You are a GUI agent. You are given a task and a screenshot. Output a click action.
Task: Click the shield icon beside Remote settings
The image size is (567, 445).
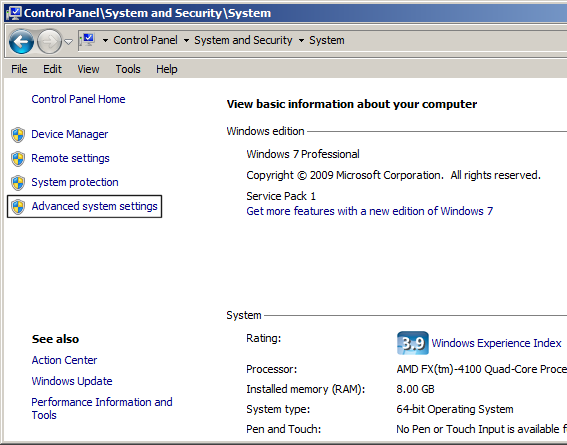coord(18,159)
